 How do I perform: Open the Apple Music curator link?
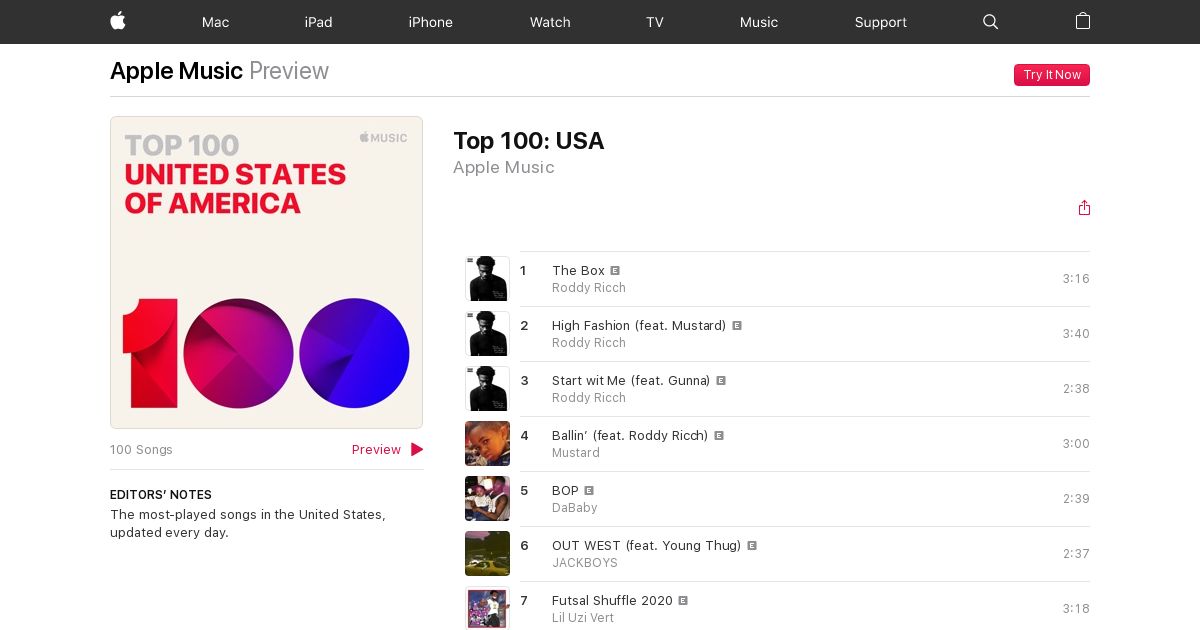504,167
